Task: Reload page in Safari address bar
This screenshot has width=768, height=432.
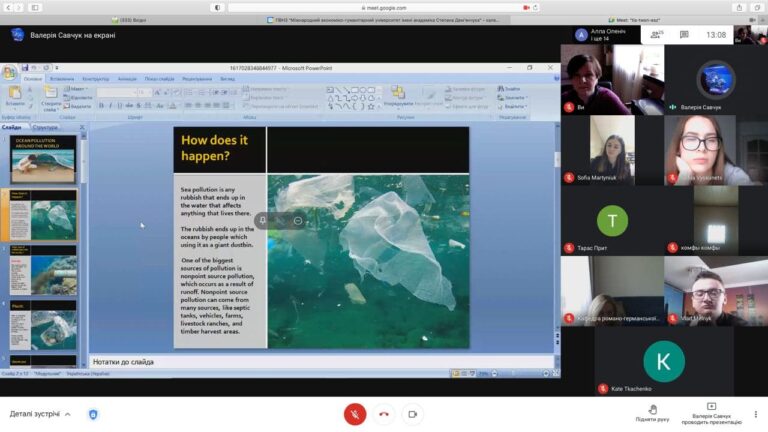Action: 535,8
